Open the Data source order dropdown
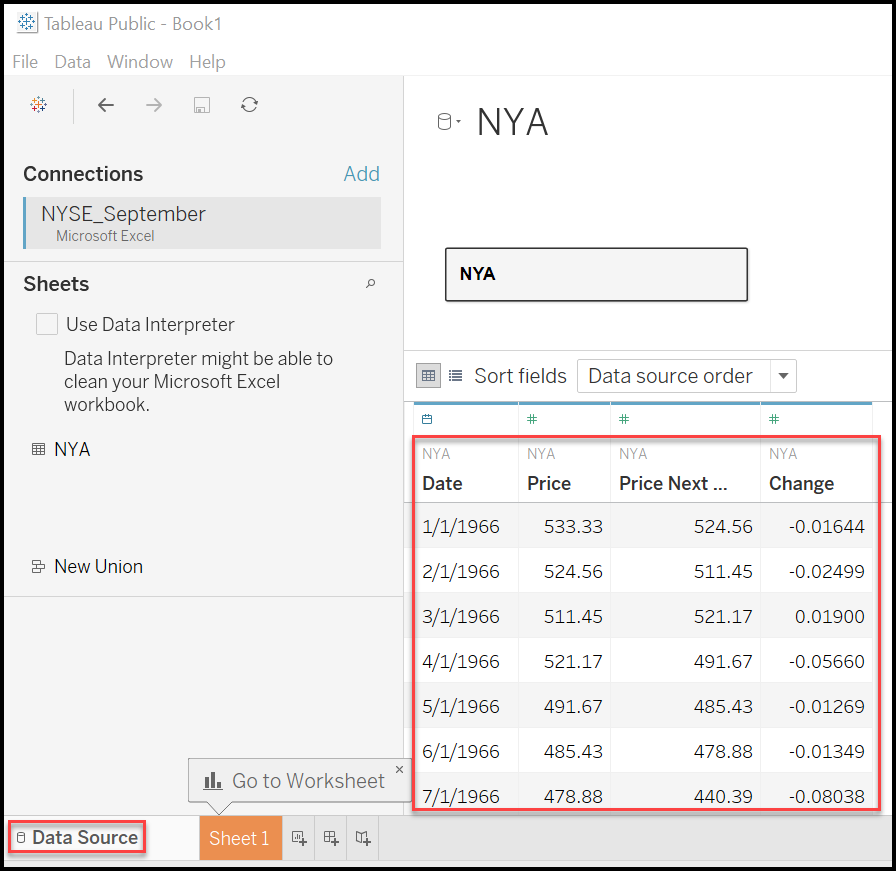 point(783,376)
